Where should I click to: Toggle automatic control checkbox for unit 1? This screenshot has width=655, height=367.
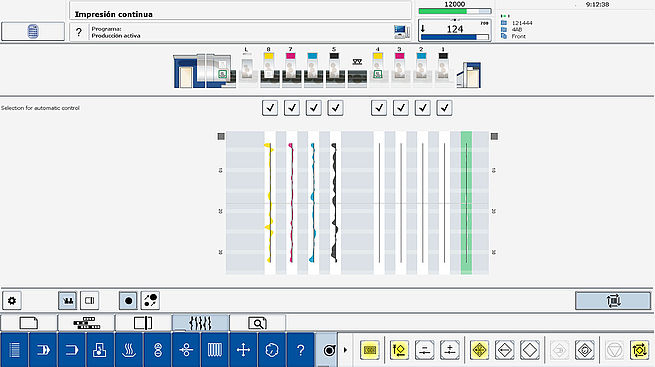[444, 108]
